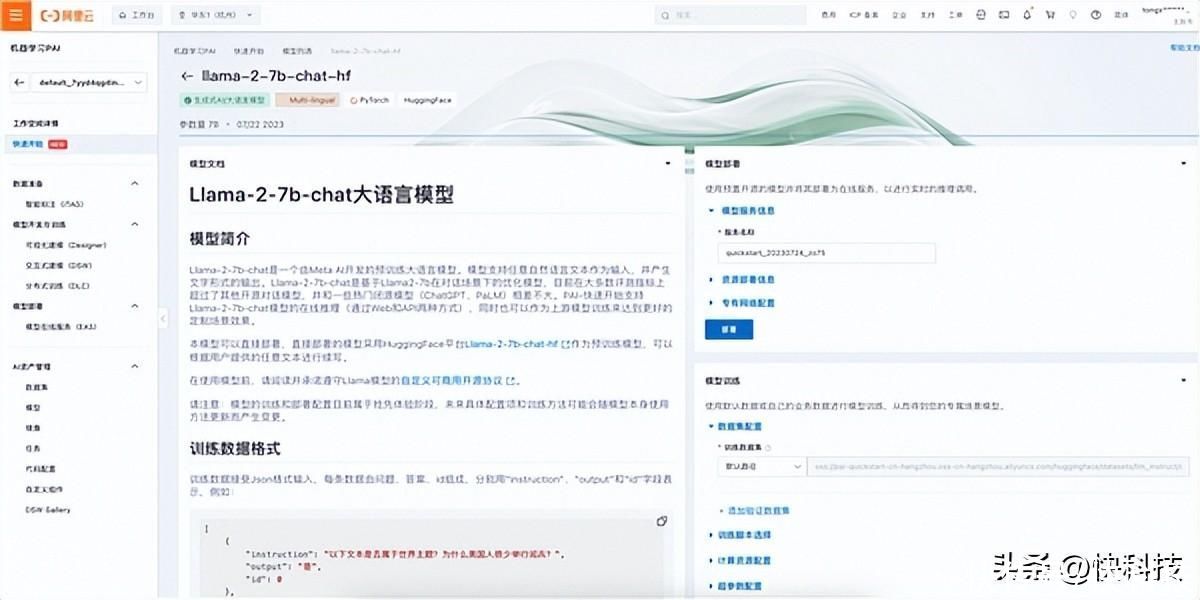
Task: Open the region selector dropdown in top bar
Action: coord(215,15)
